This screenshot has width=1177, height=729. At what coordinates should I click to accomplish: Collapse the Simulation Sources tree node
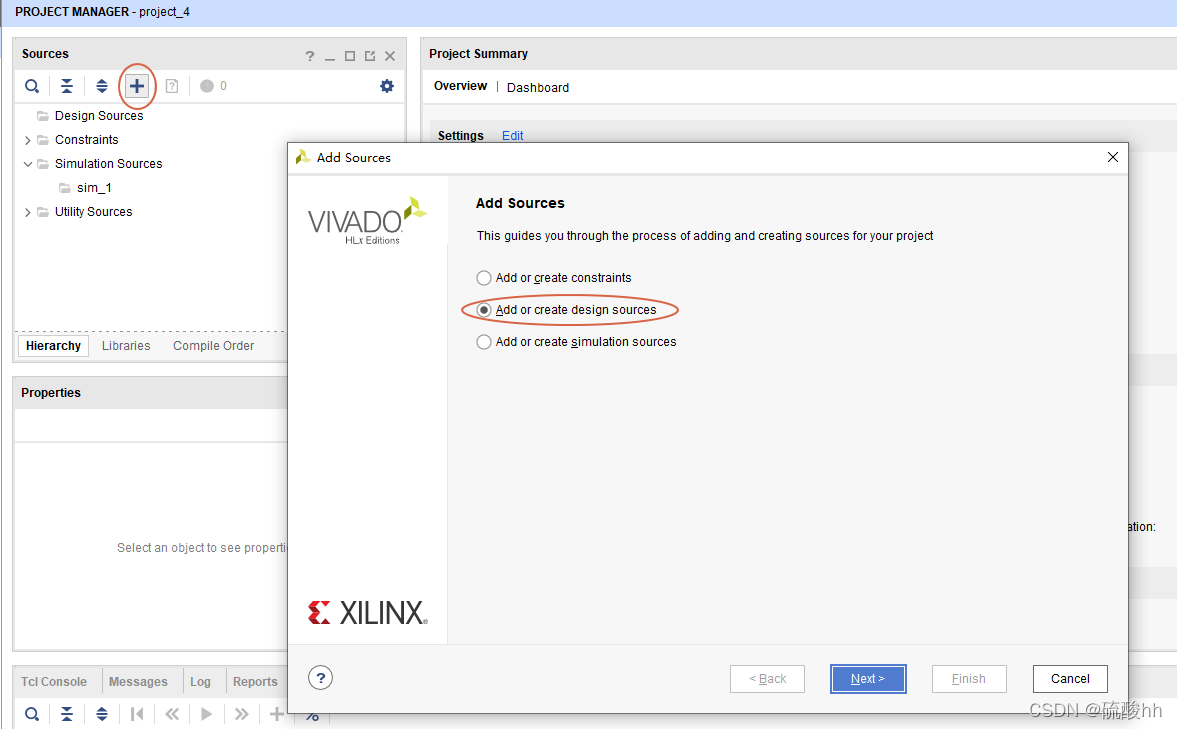pos(28,164)
